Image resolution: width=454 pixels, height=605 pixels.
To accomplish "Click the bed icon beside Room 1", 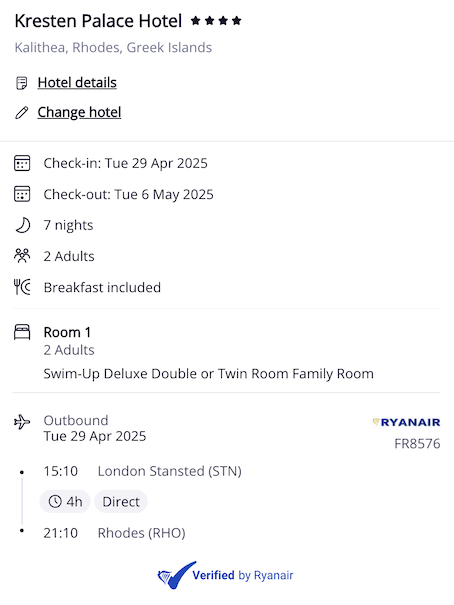I will coord(22,332).
